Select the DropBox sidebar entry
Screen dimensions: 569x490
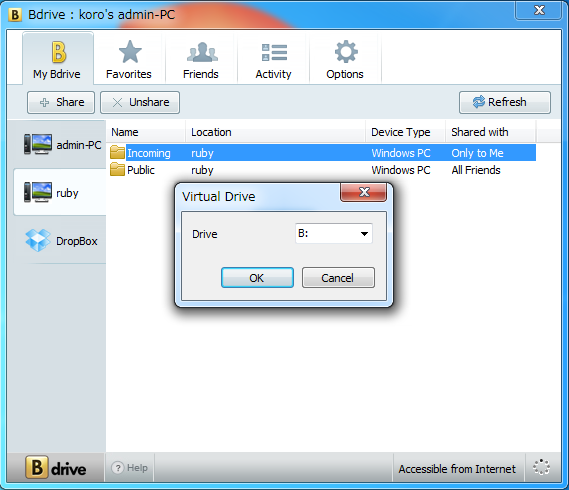pos(60,241)
